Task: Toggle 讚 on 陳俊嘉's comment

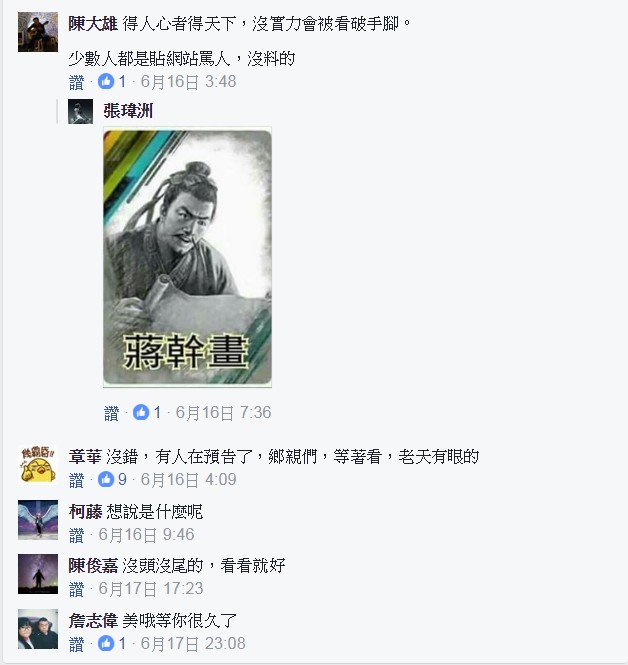Action: pos(76,589)
